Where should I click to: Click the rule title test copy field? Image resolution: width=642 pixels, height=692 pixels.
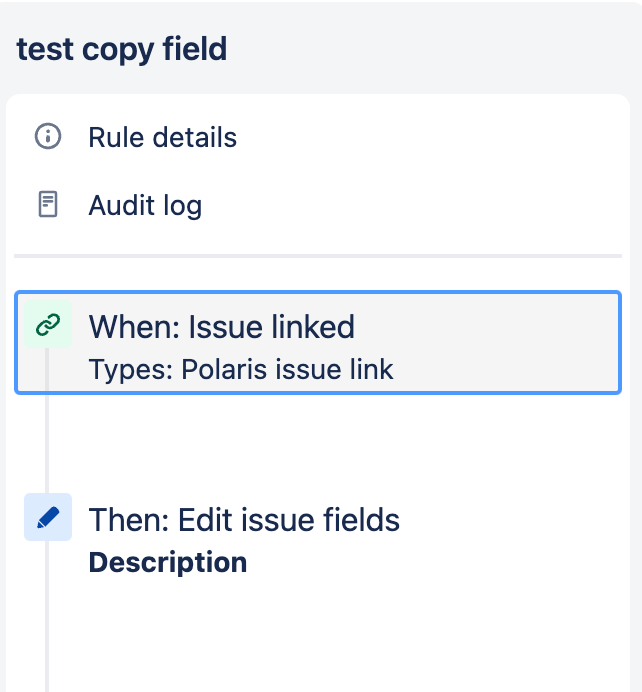click(x=121, y=49)
